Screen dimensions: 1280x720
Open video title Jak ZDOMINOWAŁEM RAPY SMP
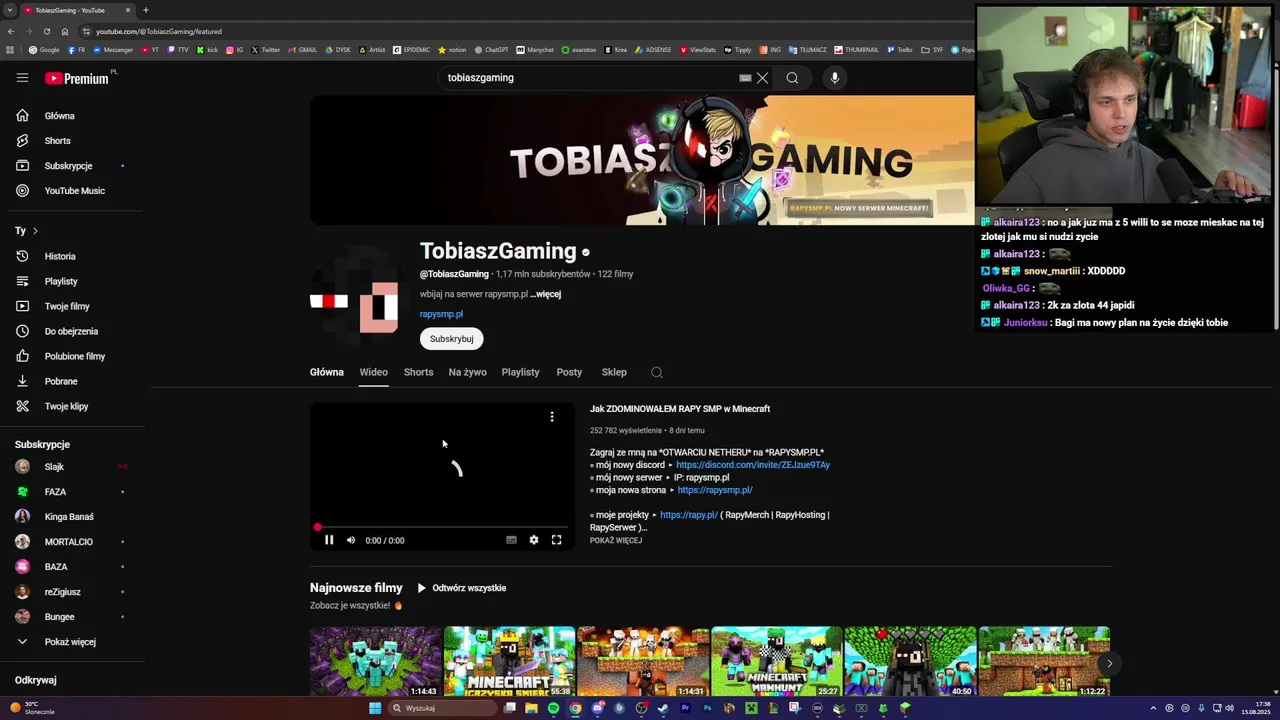pyautogui.click(x=680, y=409)
